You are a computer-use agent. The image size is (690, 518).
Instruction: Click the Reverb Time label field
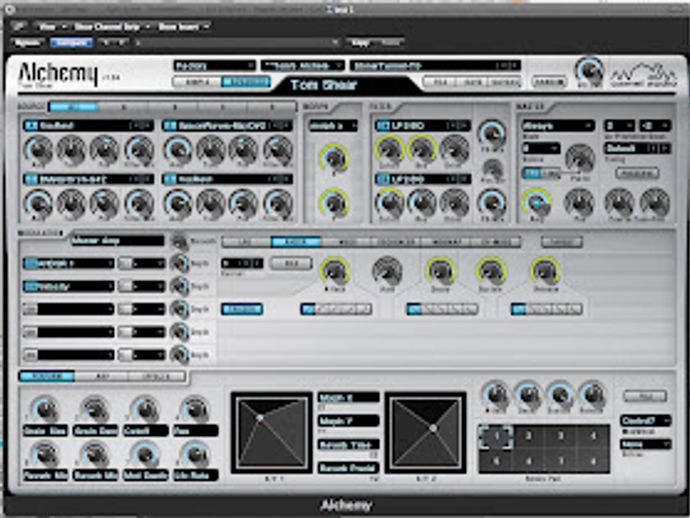point(349,445)
